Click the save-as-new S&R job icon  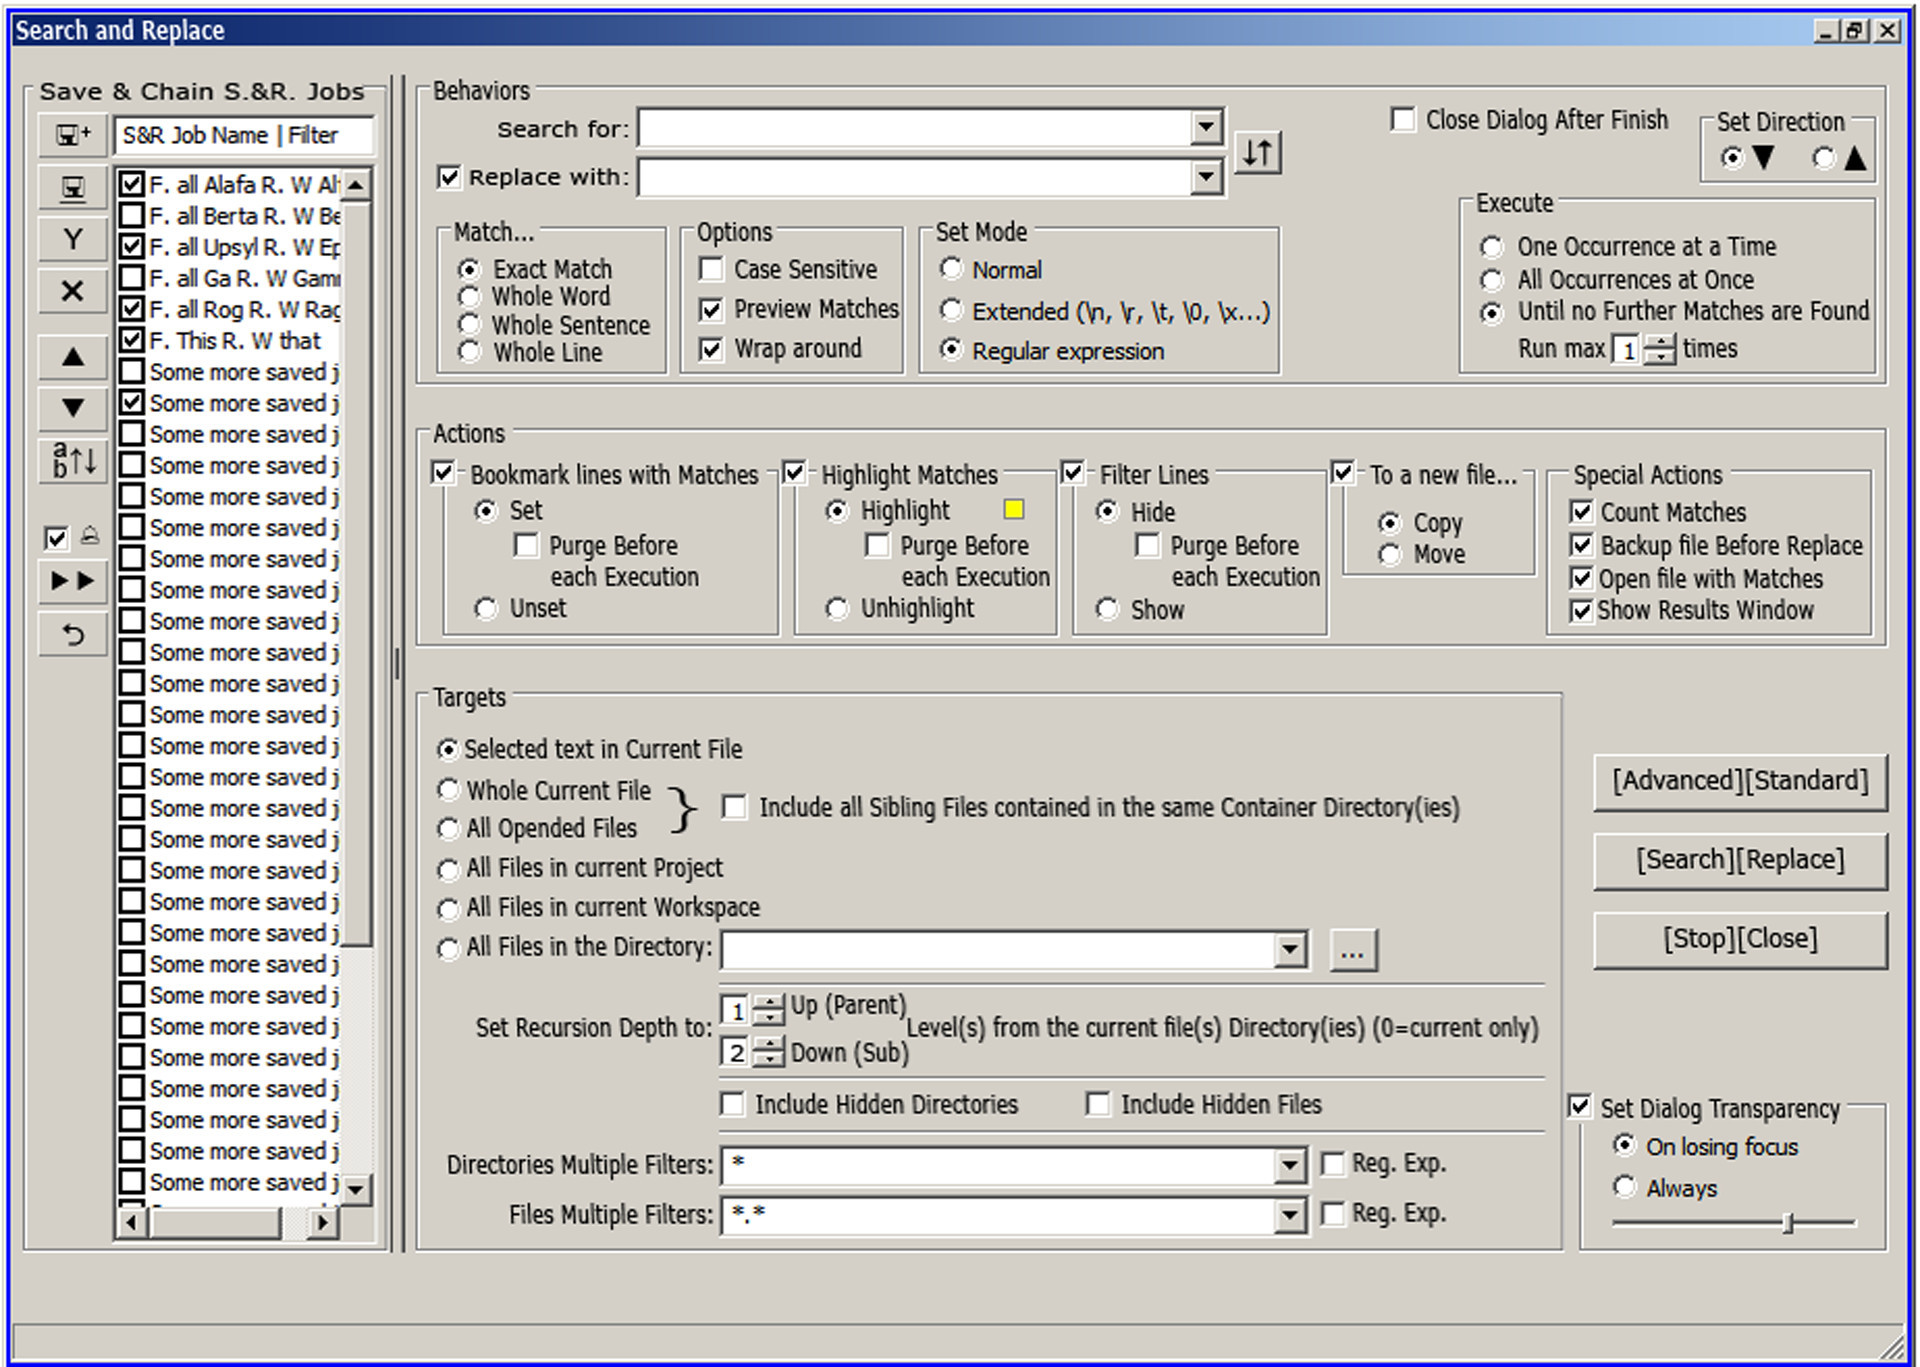(x=73, y=135)
